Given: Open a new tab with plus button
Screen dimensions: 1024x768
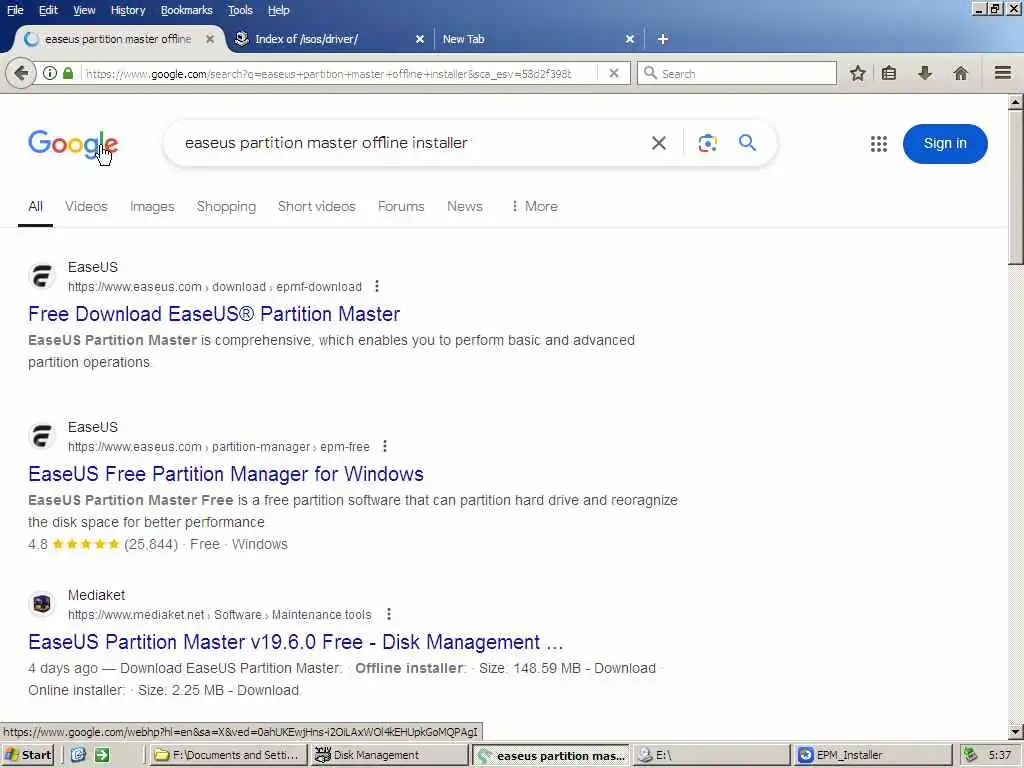Looking at the screenshot, I should coord(663,39).
